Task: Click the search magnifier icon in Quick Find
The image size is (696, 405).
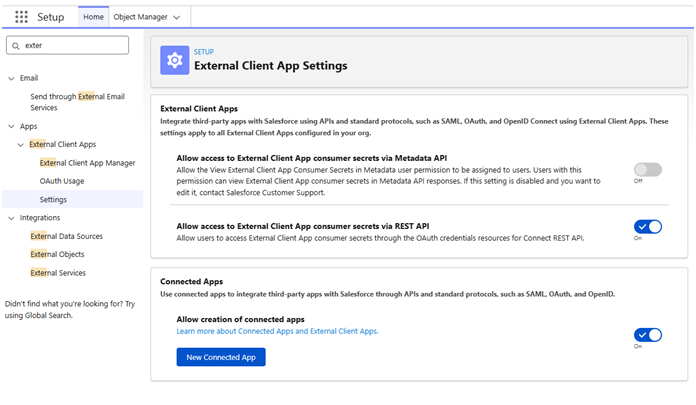Action: tap(16, 45)
